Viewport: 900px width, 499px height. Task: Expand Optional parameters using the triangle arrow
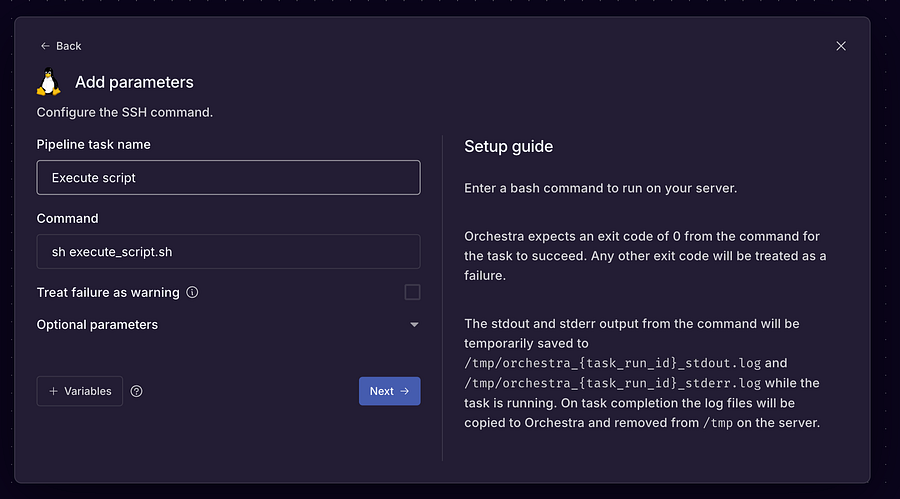(x=414, y=324)
